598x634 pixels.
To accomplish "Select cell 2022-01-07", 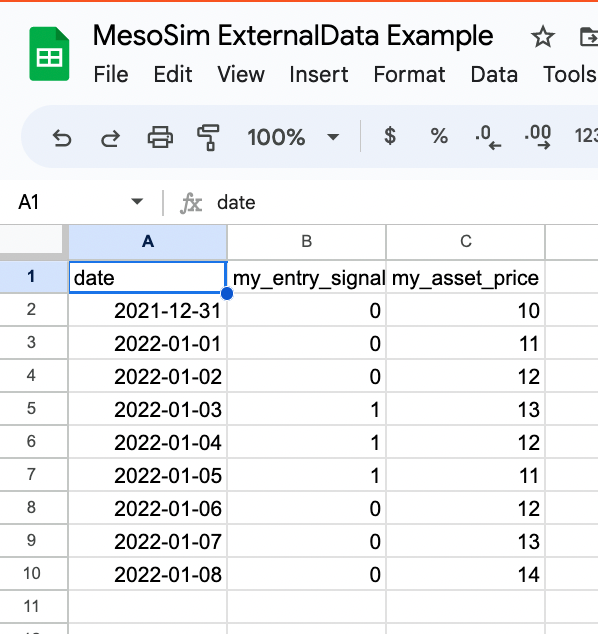I will [148, 541].
